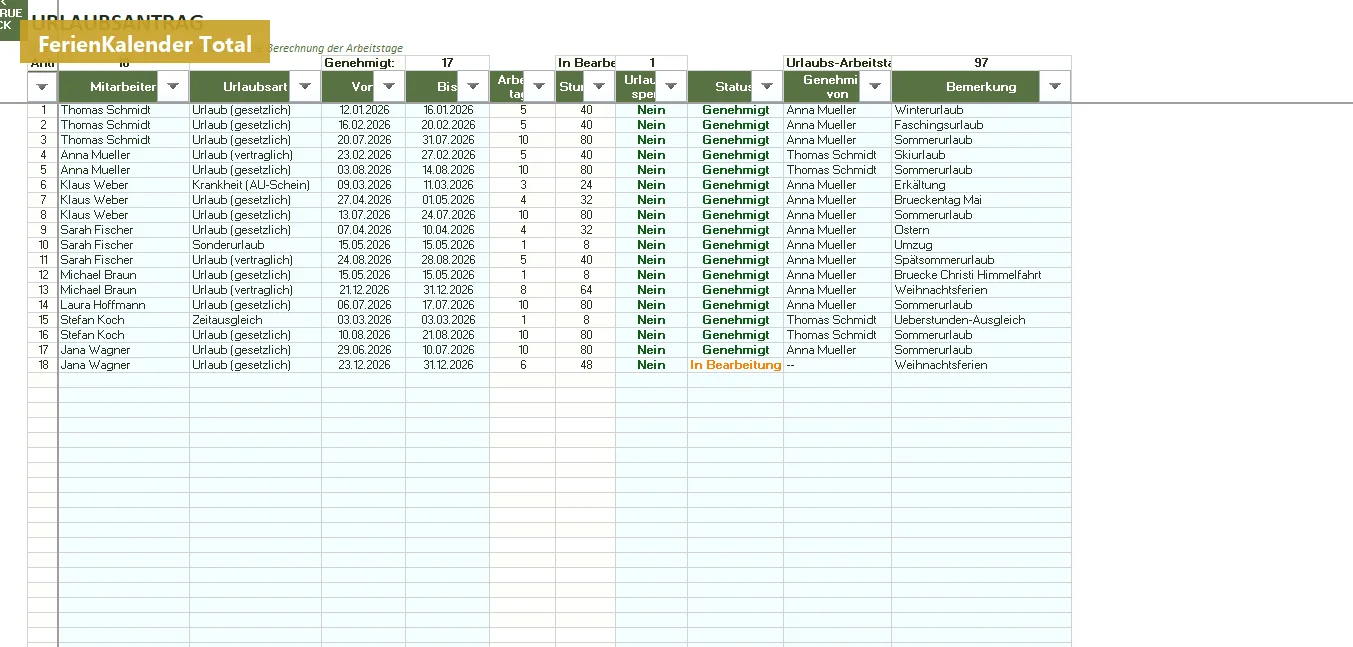Open the filter dropdown of the row-number column

click(x=43, y=87)
